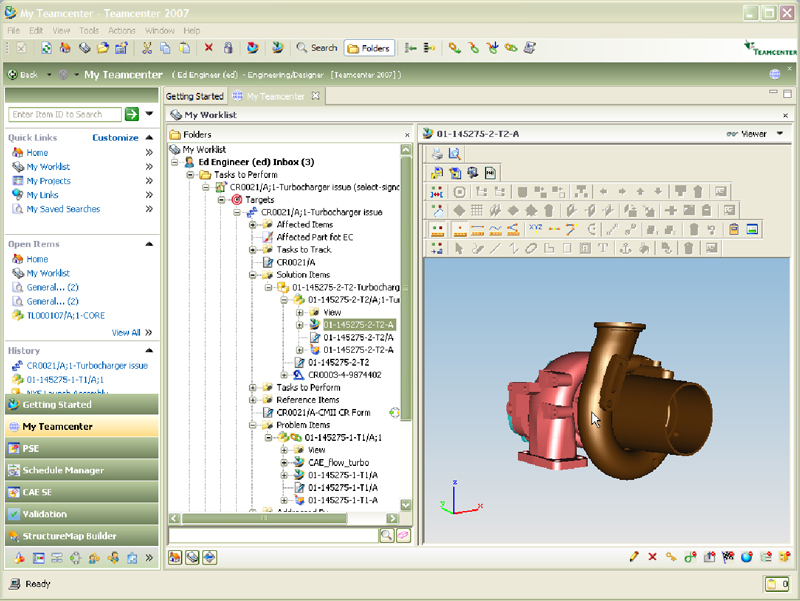Image resolution: width=800 pixels, height=601 pixels.
Task: Click the Enter Item ID to Search field
Action: pyautogui.click(x=65, y=114)
